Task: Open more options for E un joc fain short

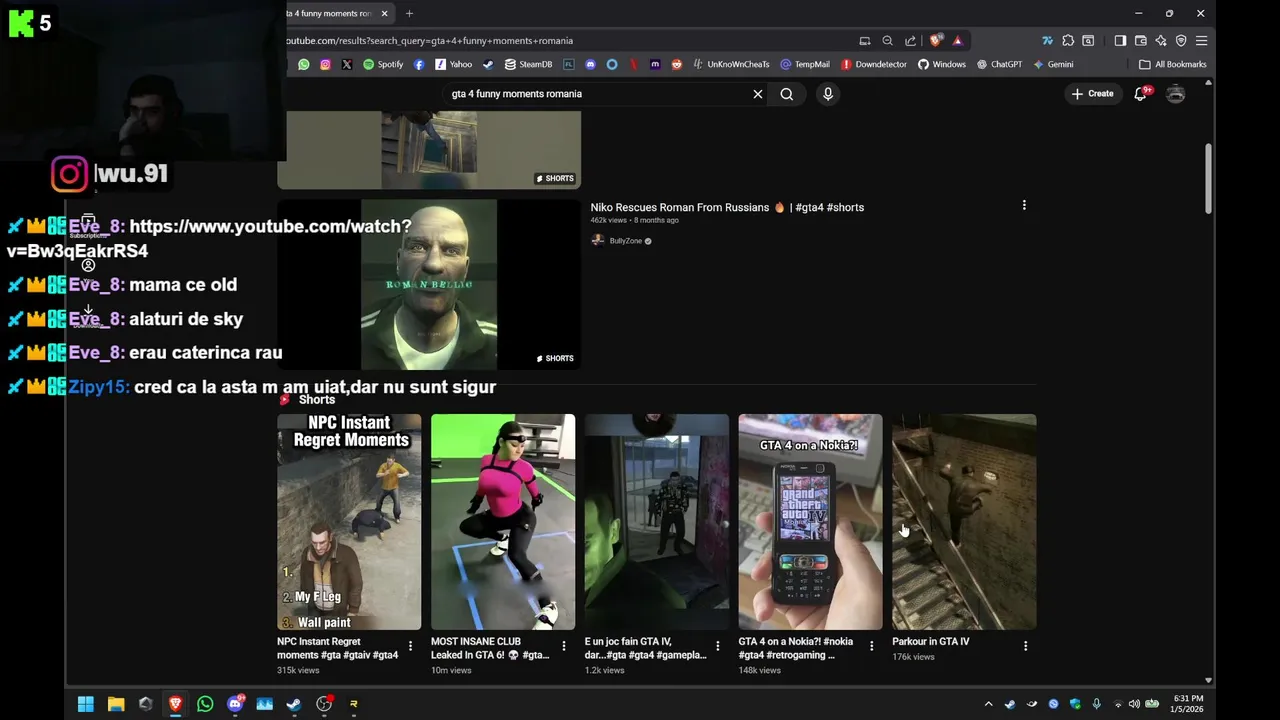Action: 718,646
